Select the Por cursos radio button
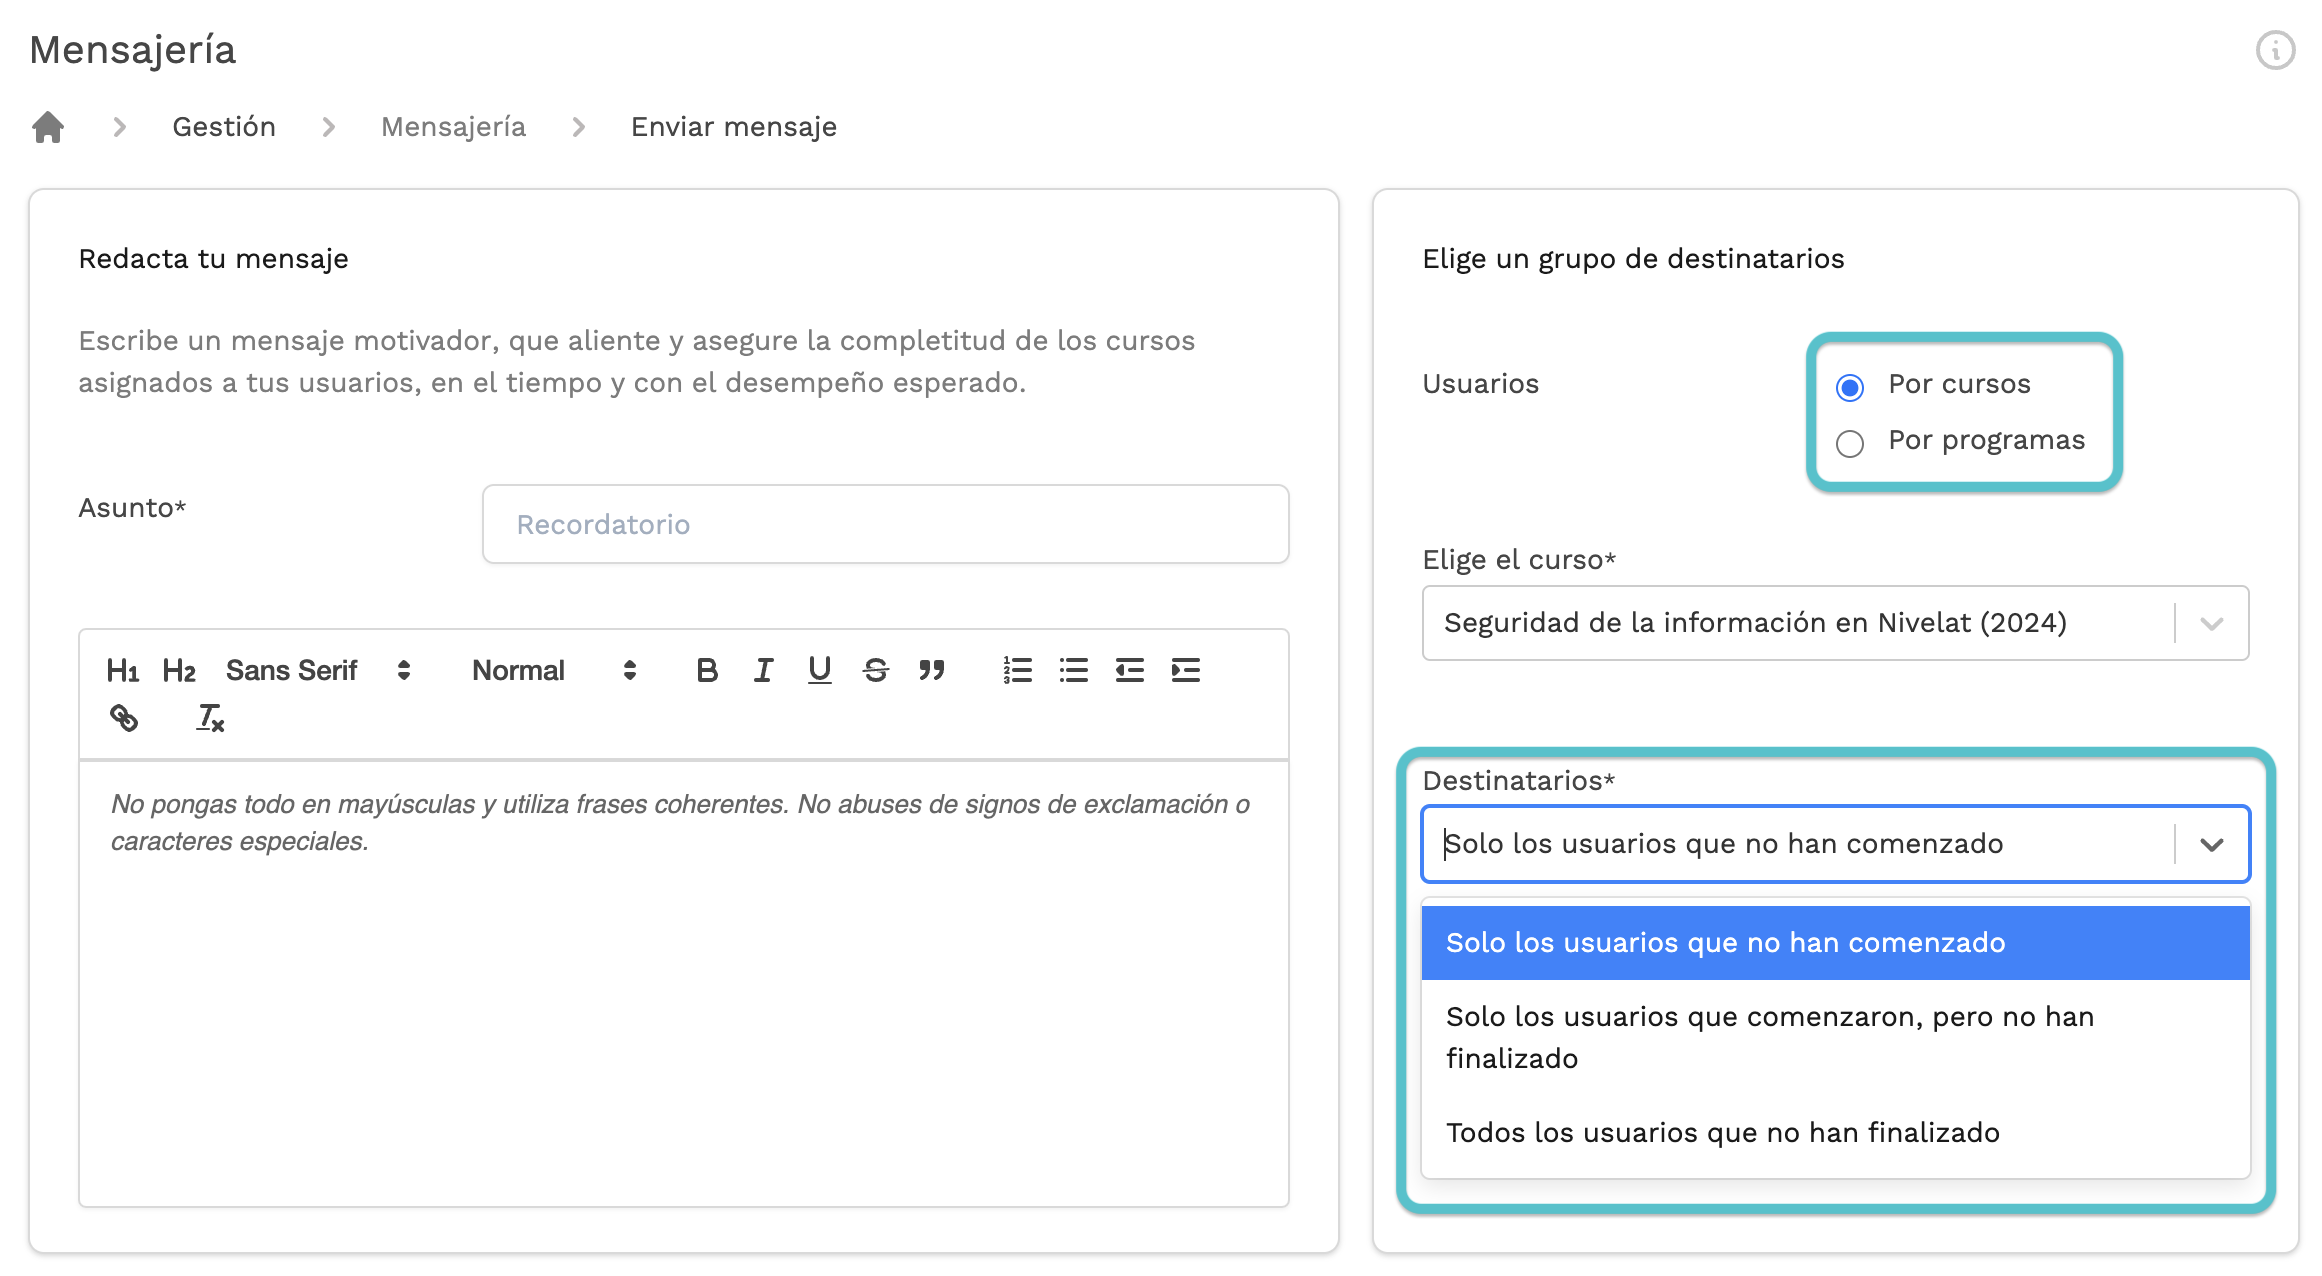 1850,387
